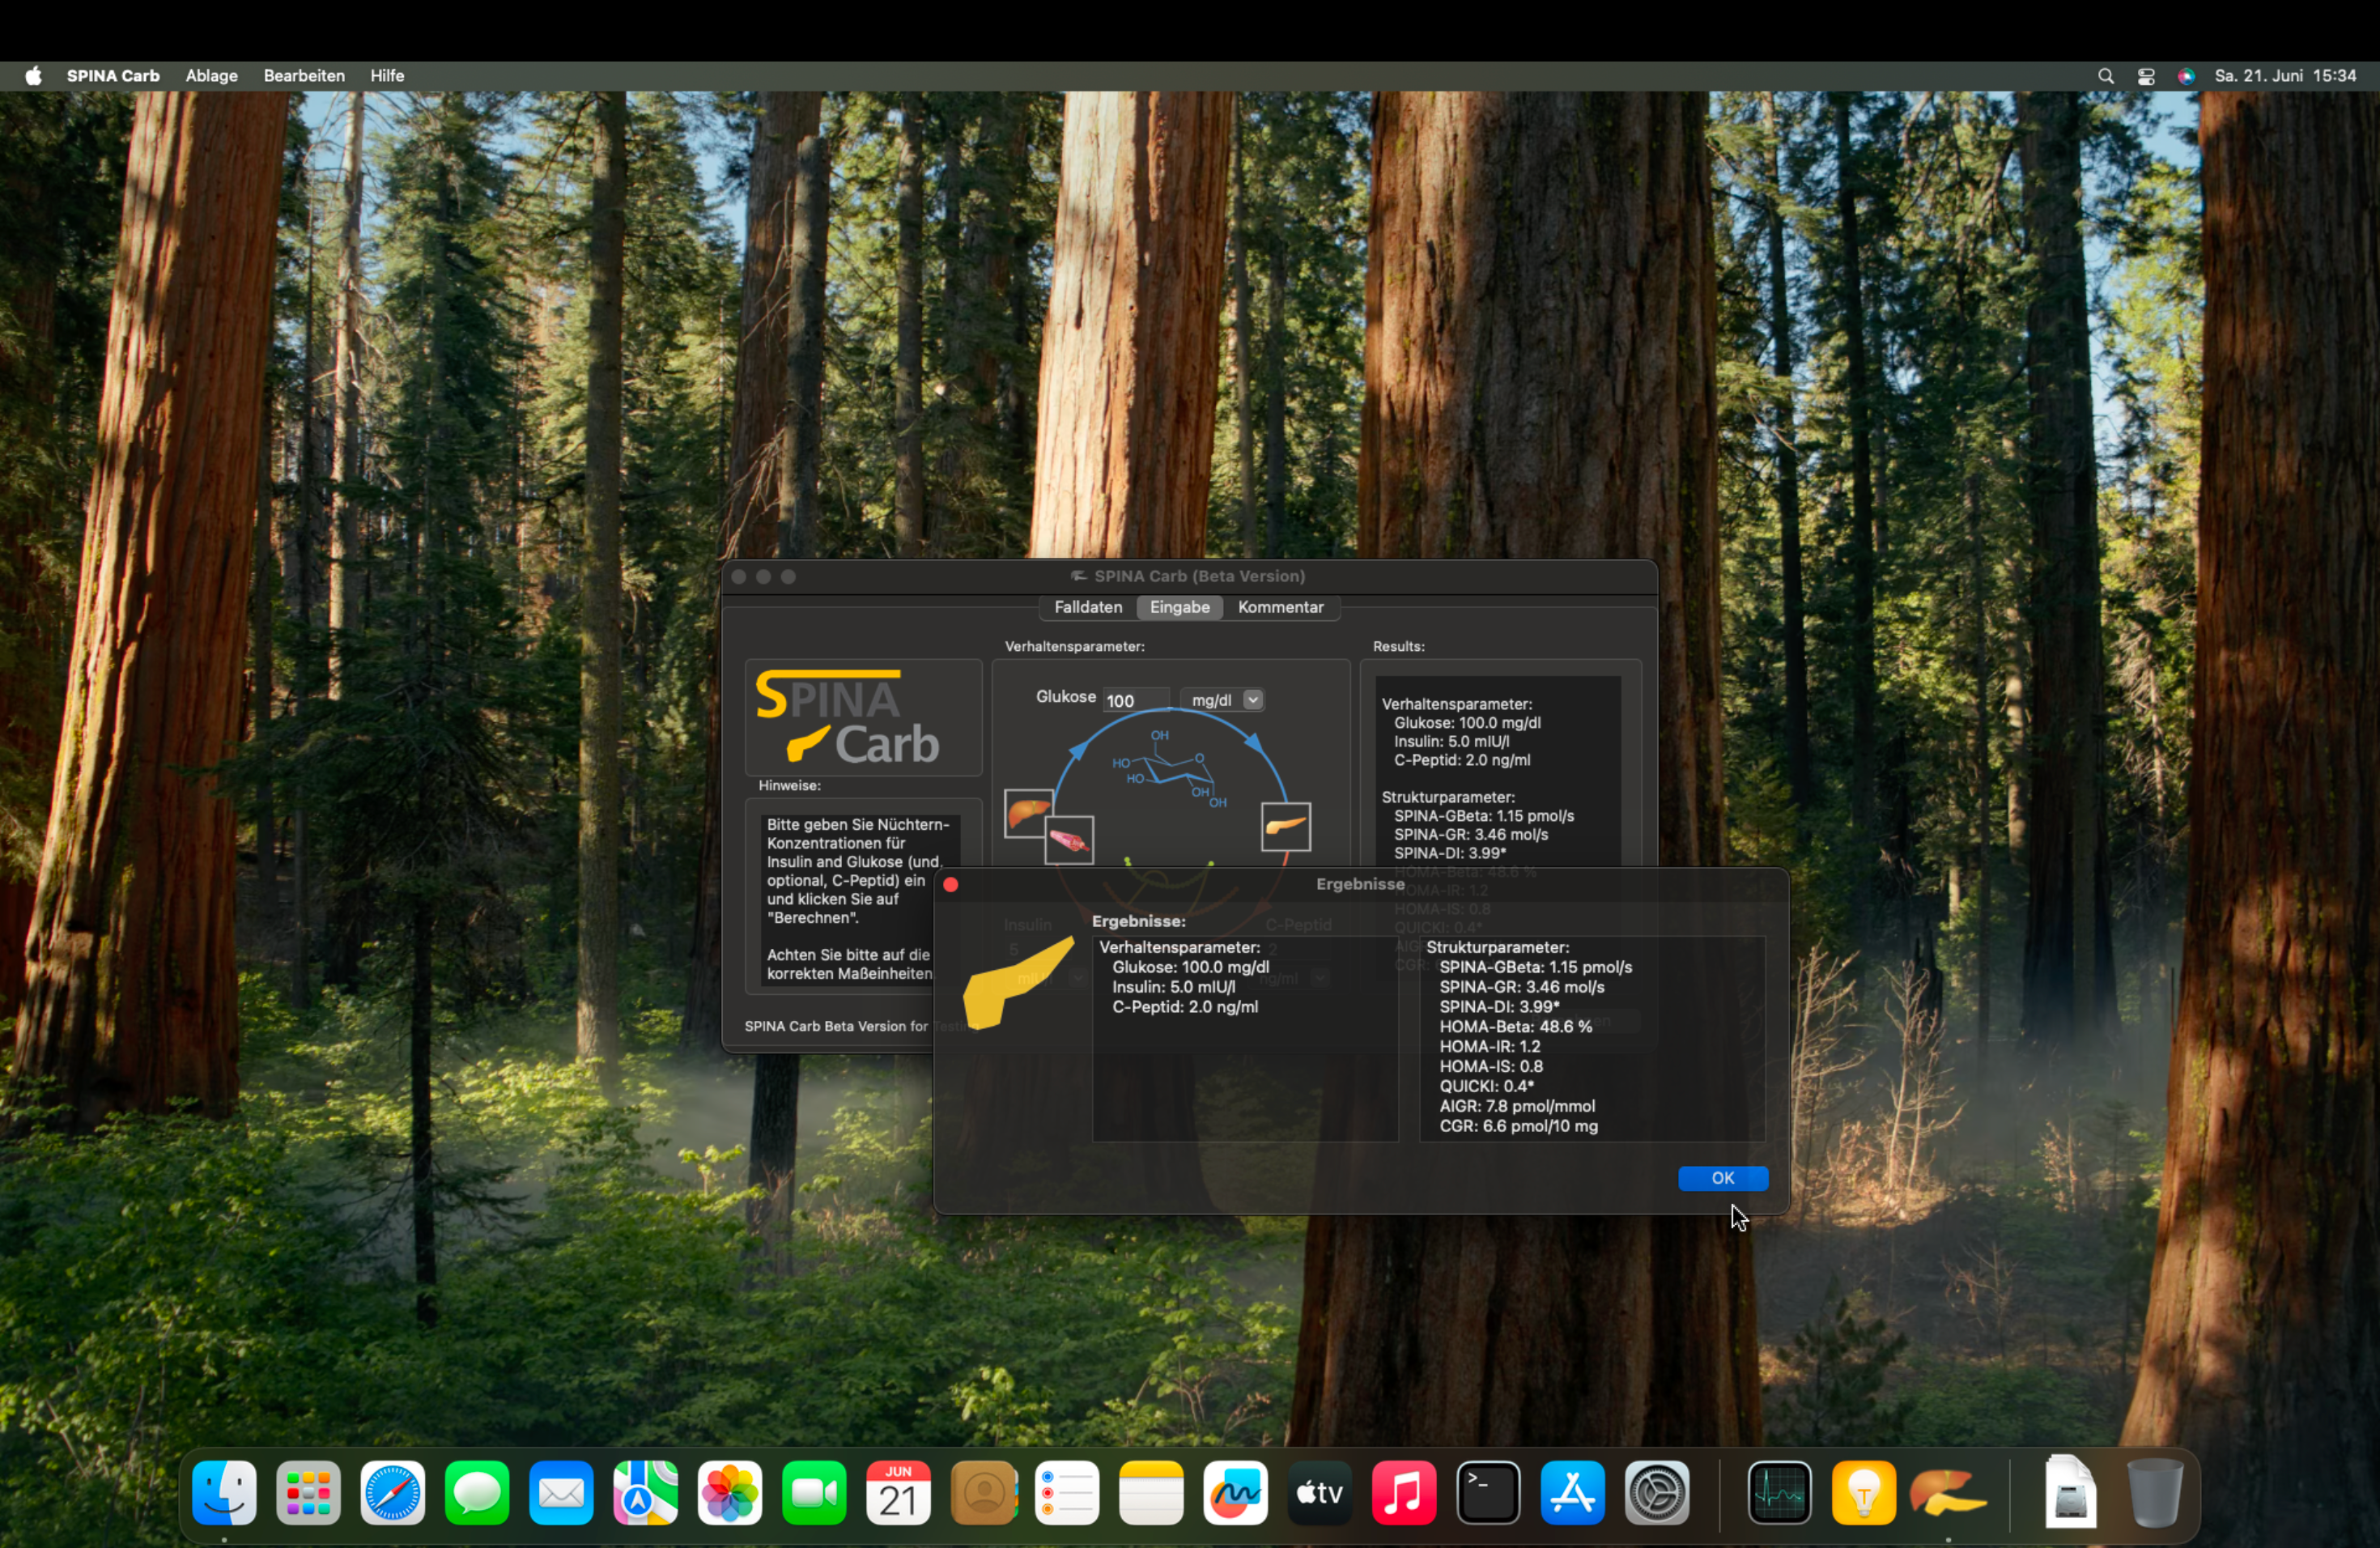This screenshot has height=1548, width=2380.
Task: Open Contacts from the Dock
Action: point(983,1493)
